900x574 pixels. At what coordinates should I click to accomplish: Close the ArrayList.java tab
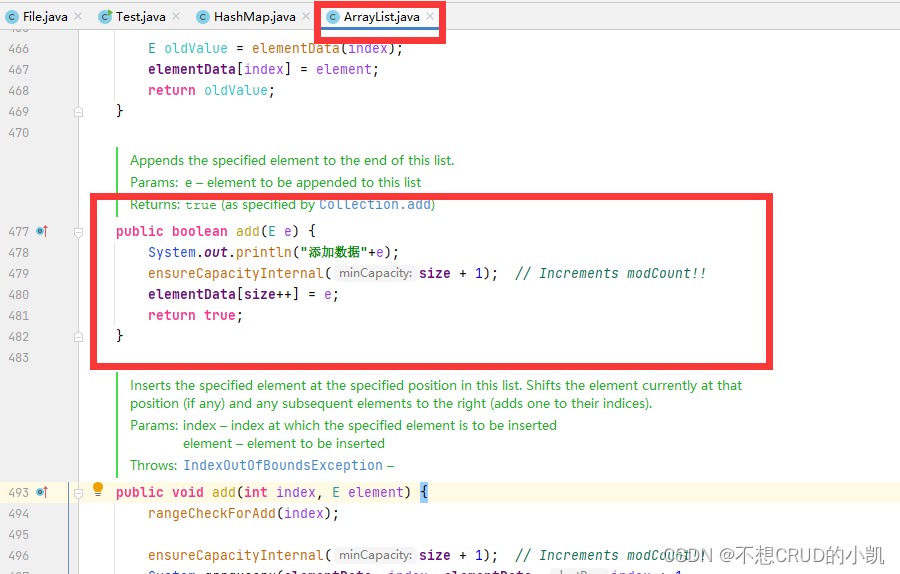tap(430, 16)
